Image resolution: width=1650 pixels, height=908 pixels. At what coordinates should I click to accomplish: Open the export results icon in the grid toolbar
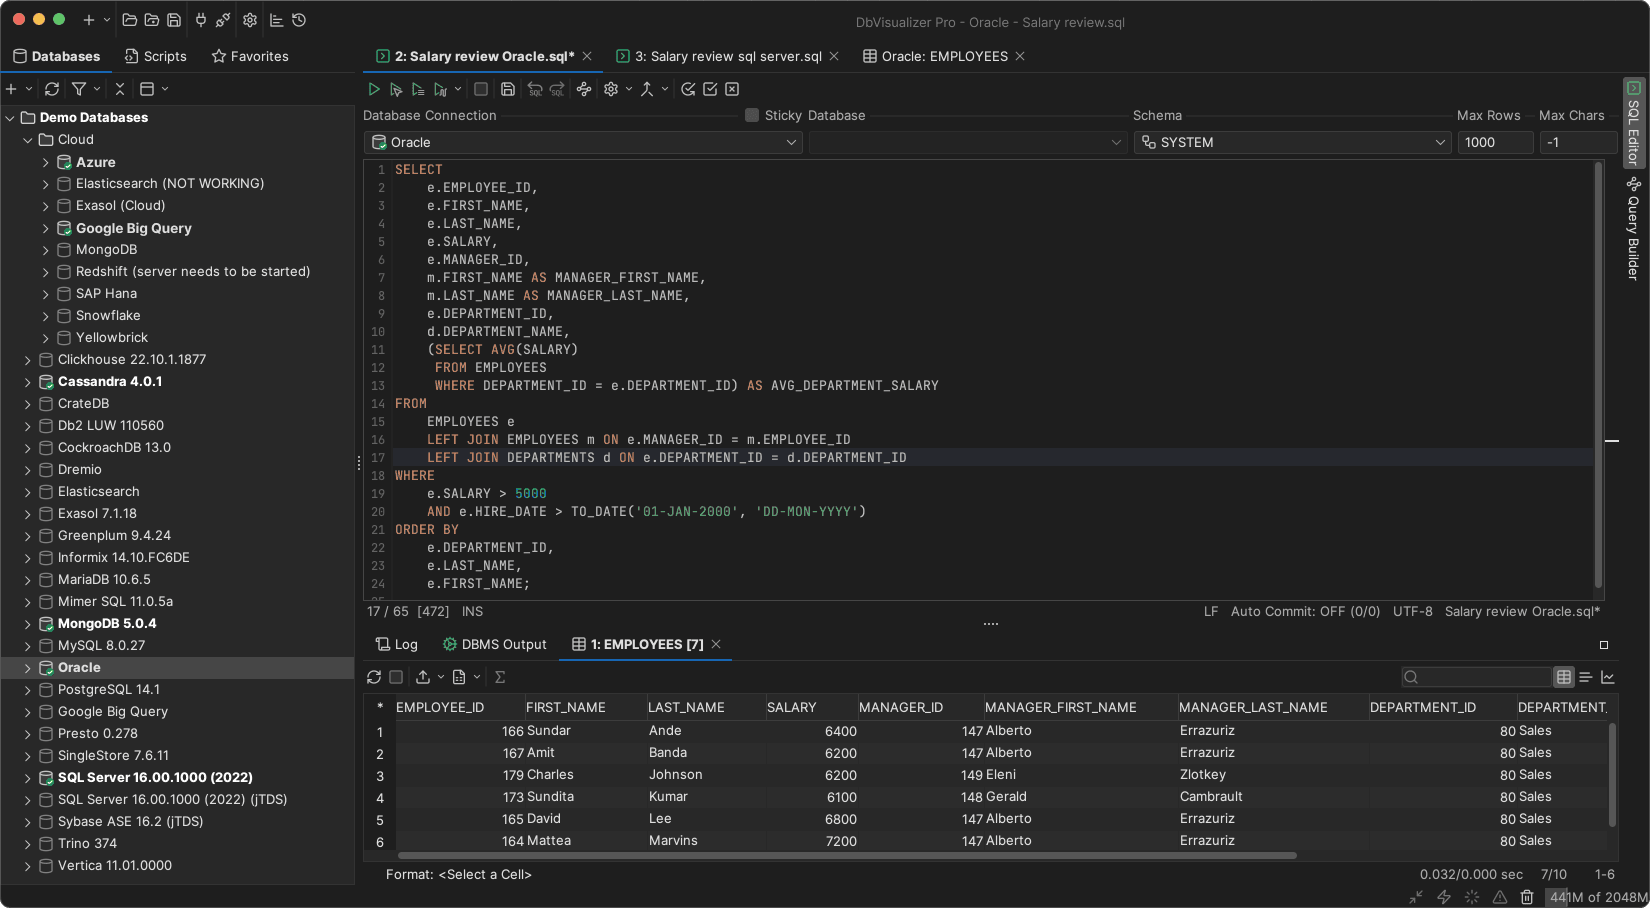click(x=423, y=677)
